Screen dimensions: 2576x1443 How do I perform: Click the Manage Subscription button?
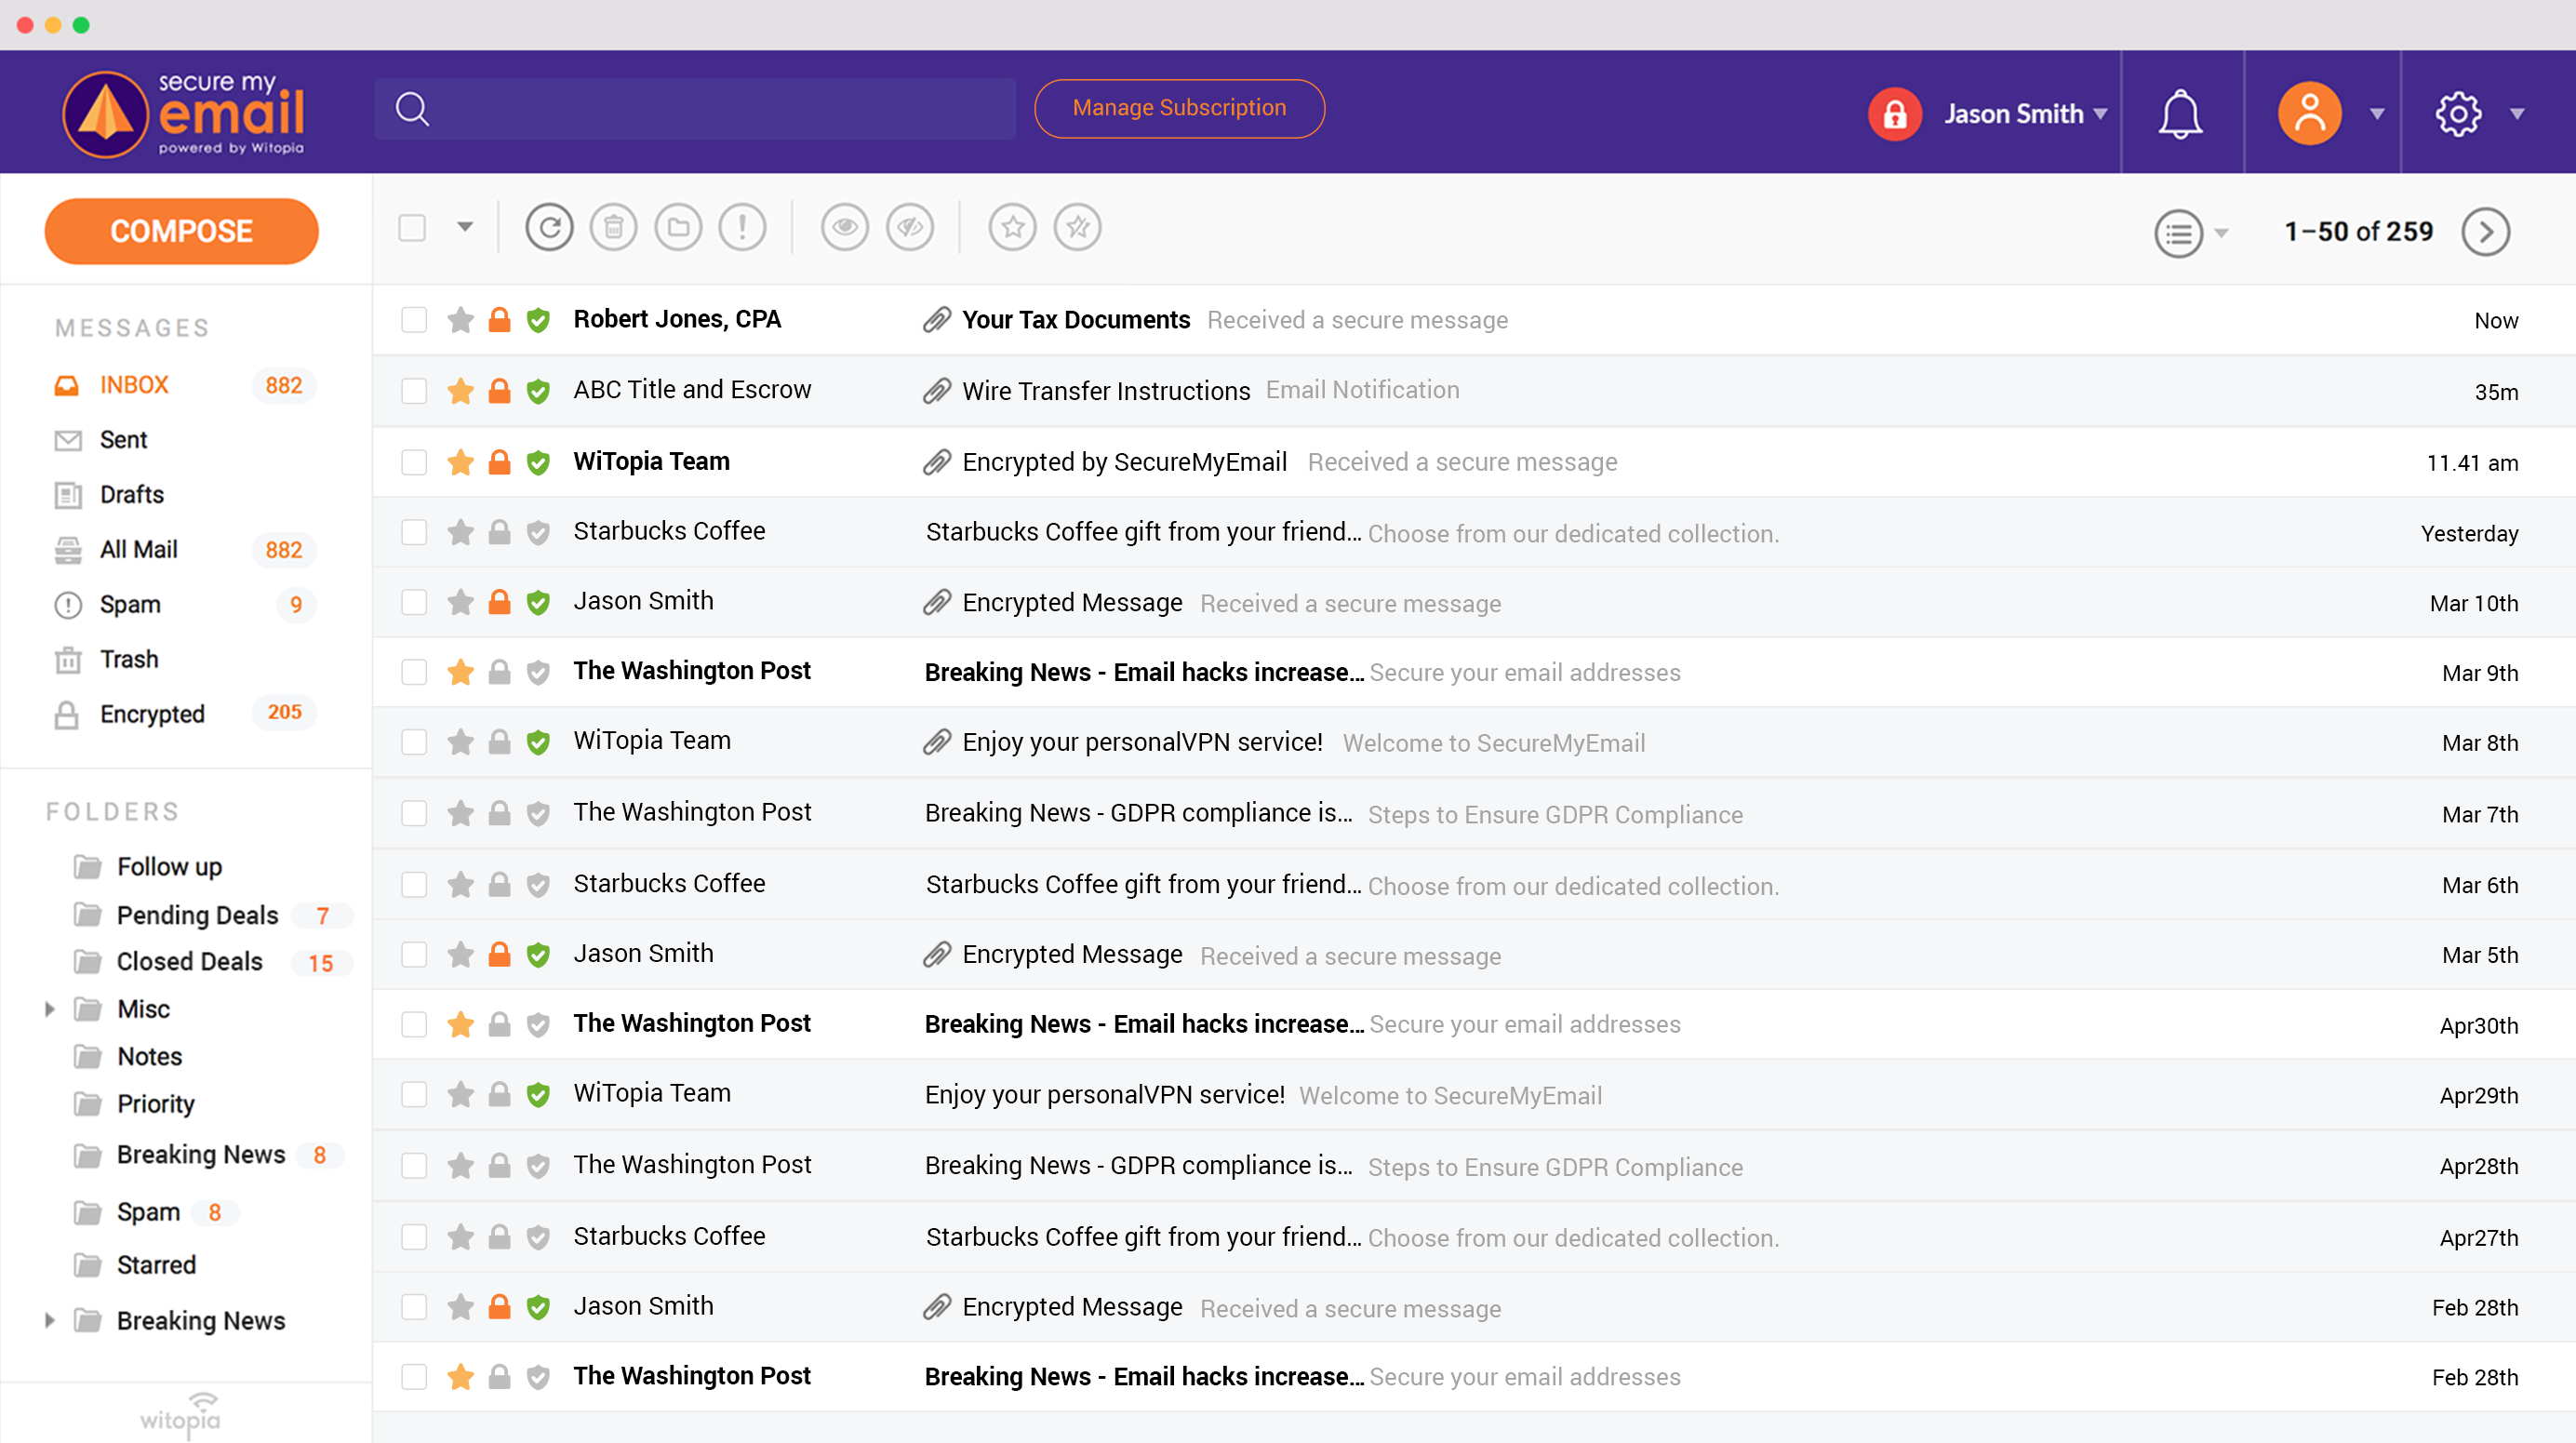(x=1178, y=108)
